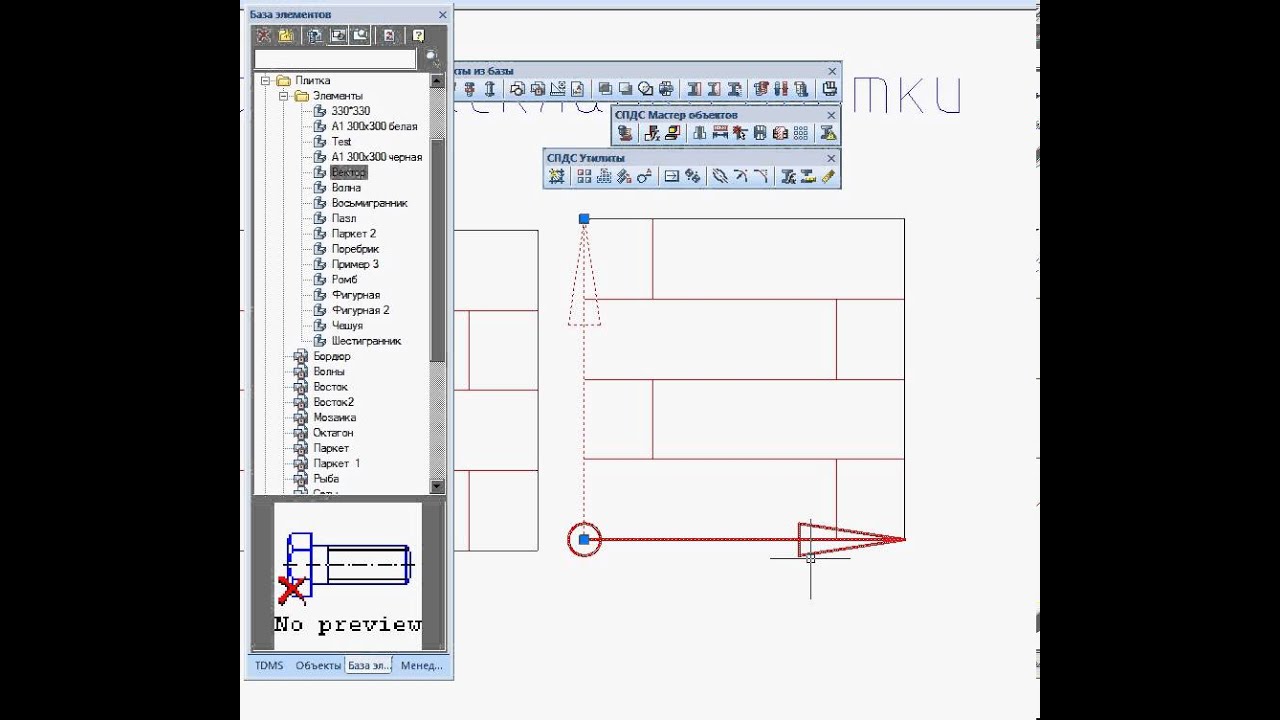Screen dimensions: 1280x720
Task: Close the СПДС Утилиты toolbar
Action: (x=831, y=158)
